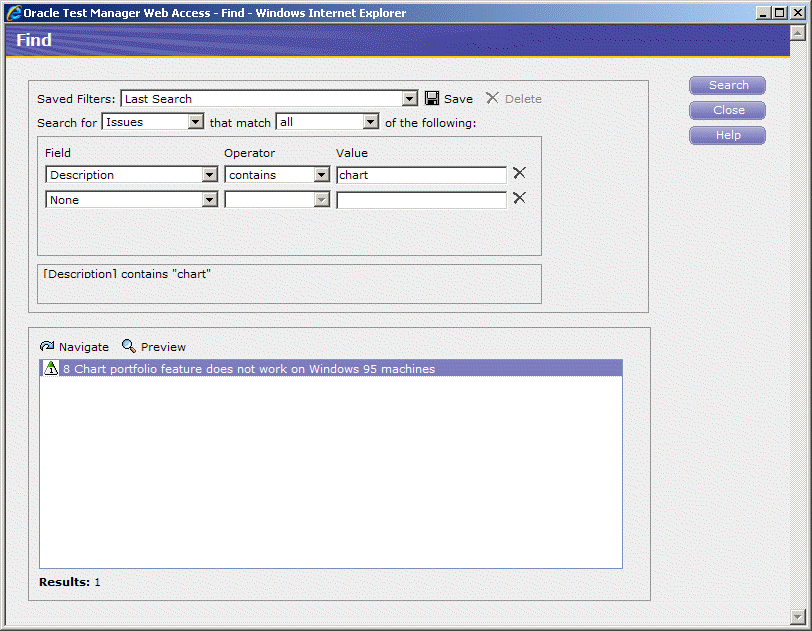Open the Search for Issues dropdown
This screenshot has height=631, width=812.
point(195,122)
